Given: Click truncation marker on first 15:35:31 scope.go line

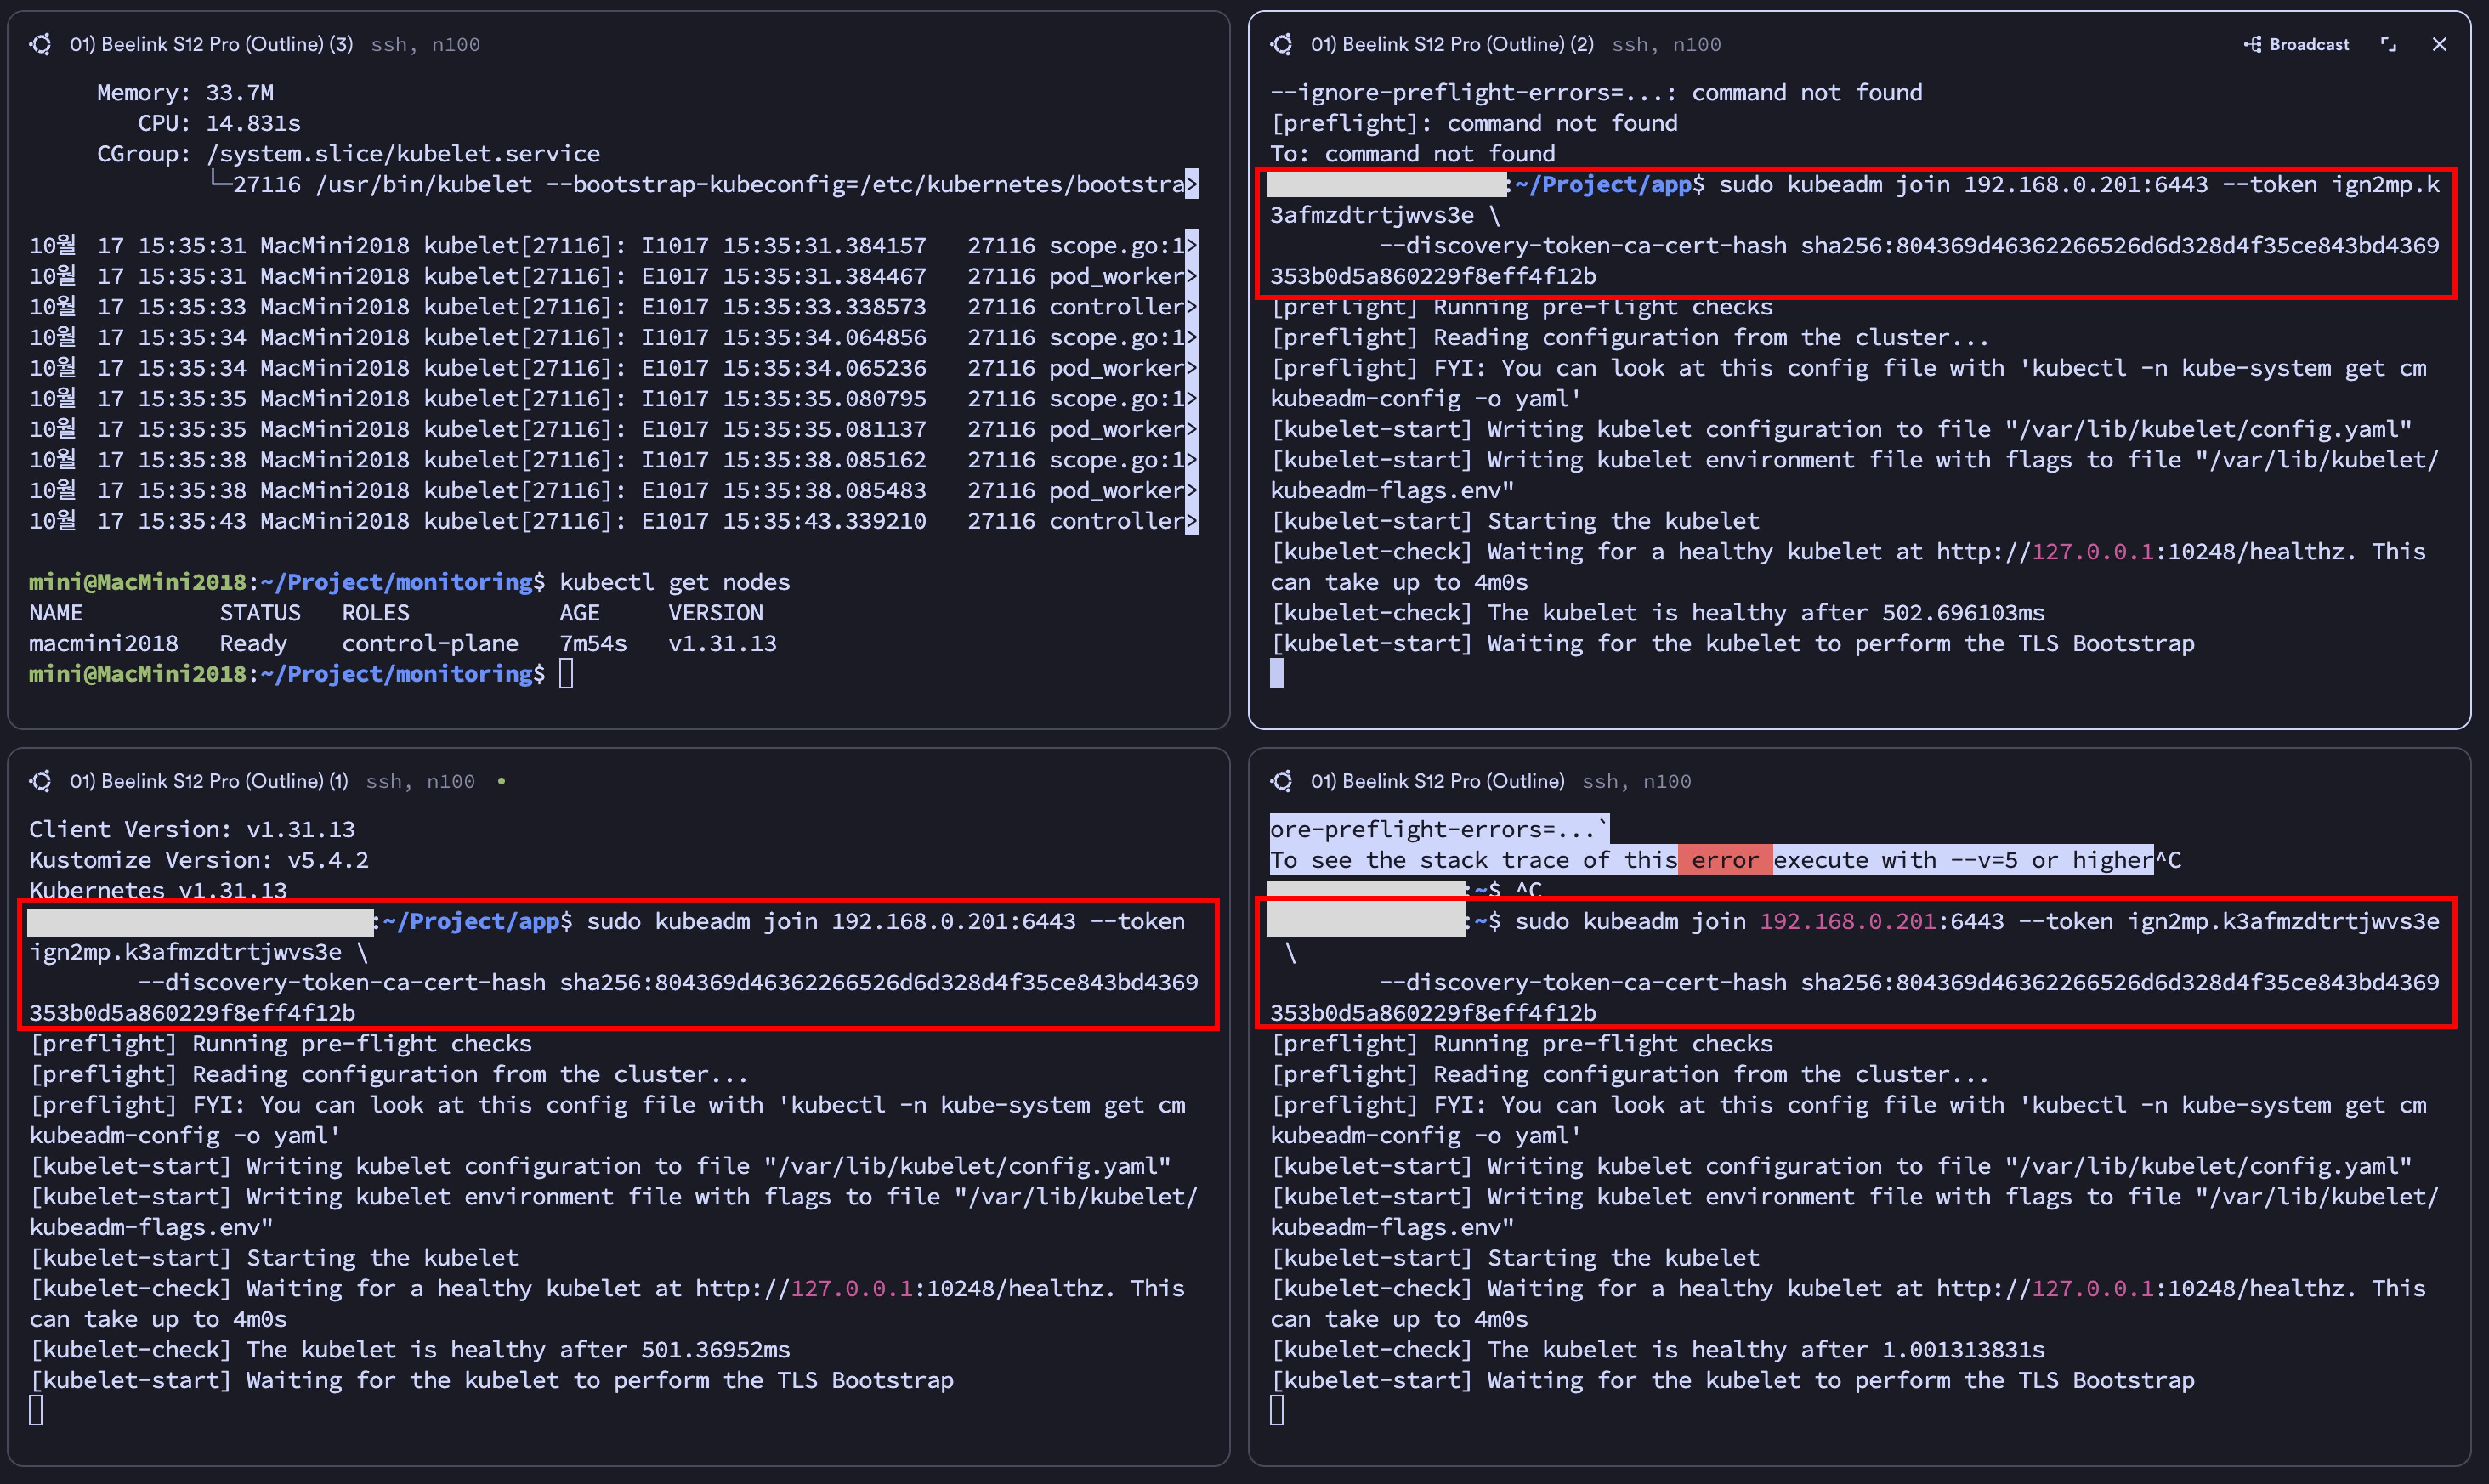Looking at the screenshot, I should tap(1191, 245).
